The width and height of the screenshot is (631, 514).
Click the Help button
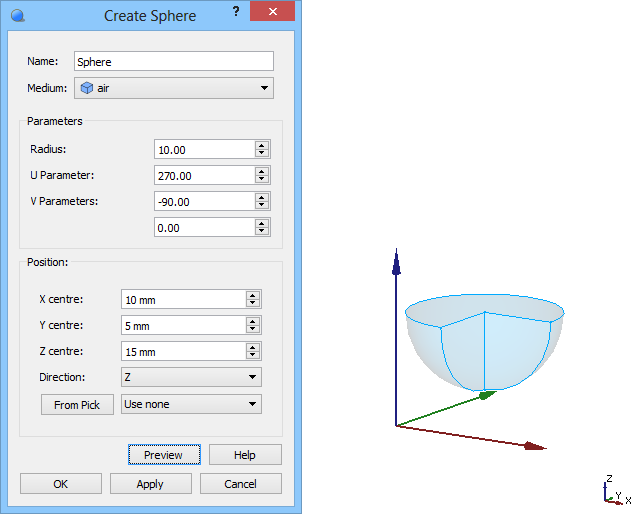[245, 455]
